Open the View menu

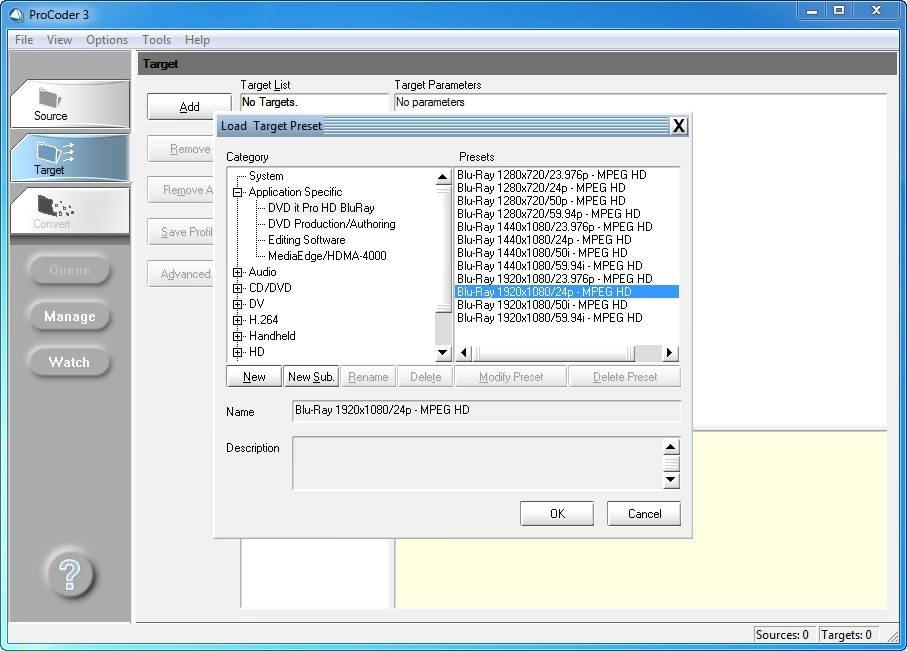click(59, 40)
